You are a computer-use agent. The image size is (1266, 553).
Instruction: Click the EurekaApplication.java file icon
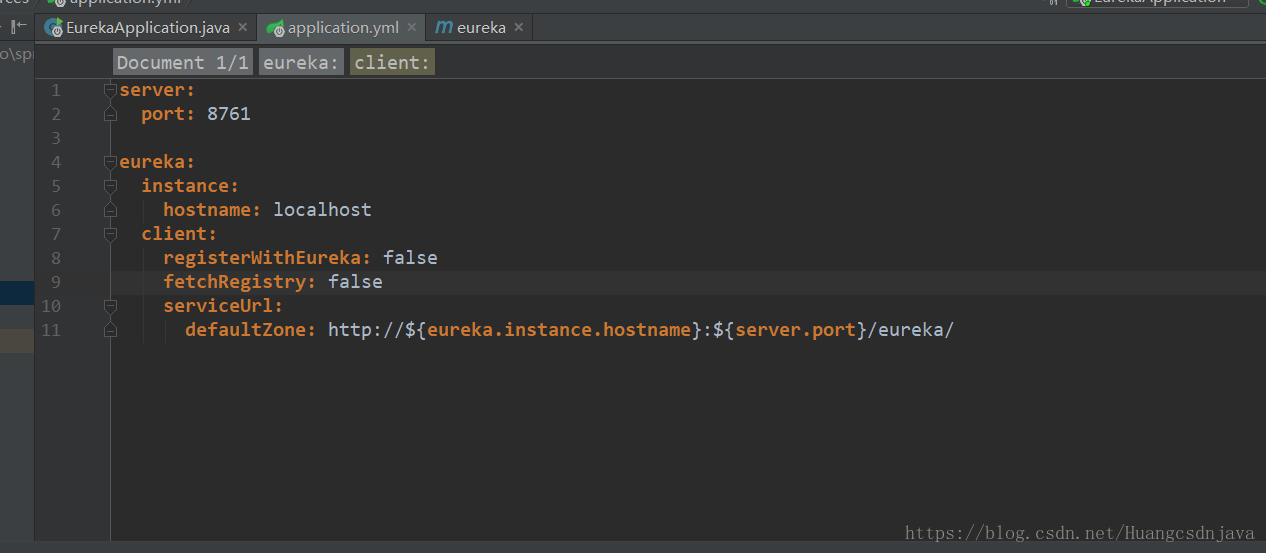[53, 28]
